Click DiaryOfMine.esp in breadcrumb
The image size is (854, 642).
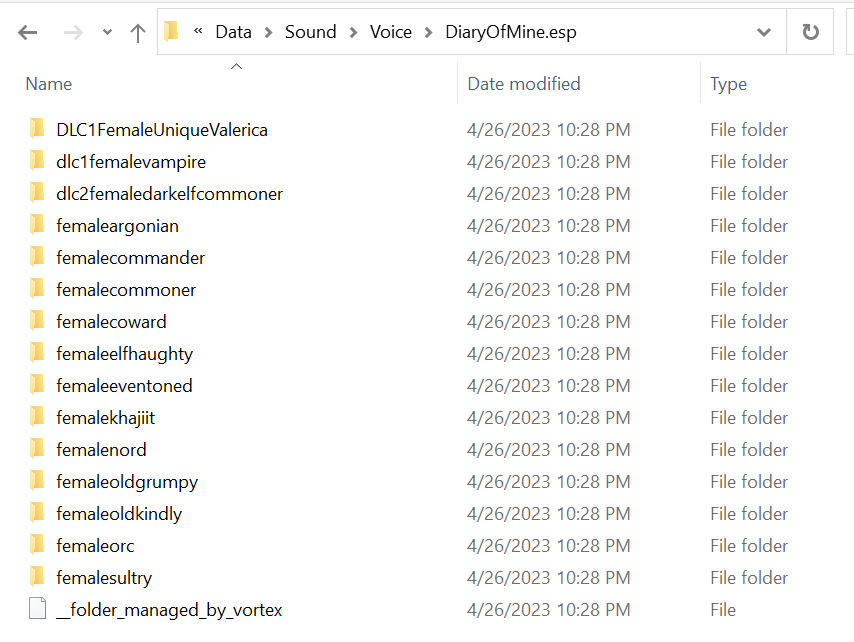point(511,32)
